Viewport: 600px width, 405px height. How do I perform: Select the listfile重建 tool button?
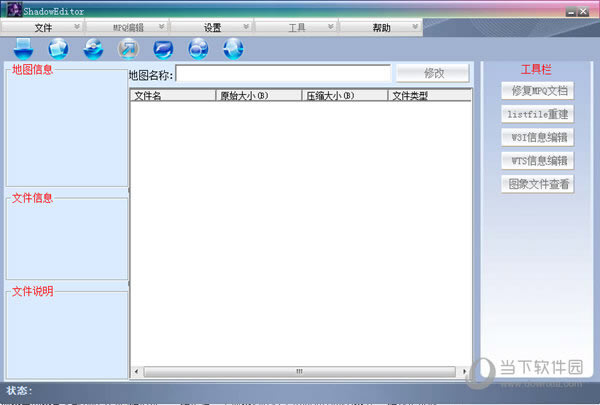[x=537, y=115]
